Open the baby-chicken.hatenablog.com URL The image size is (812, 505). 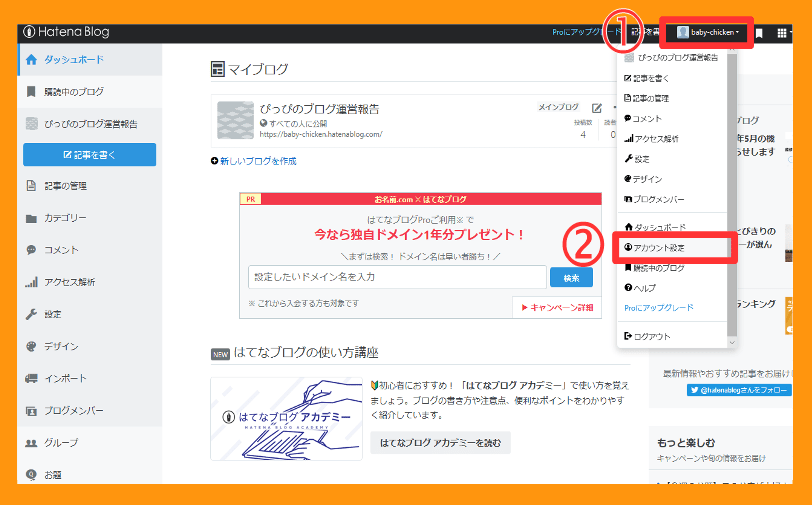(x=321, y=134)
